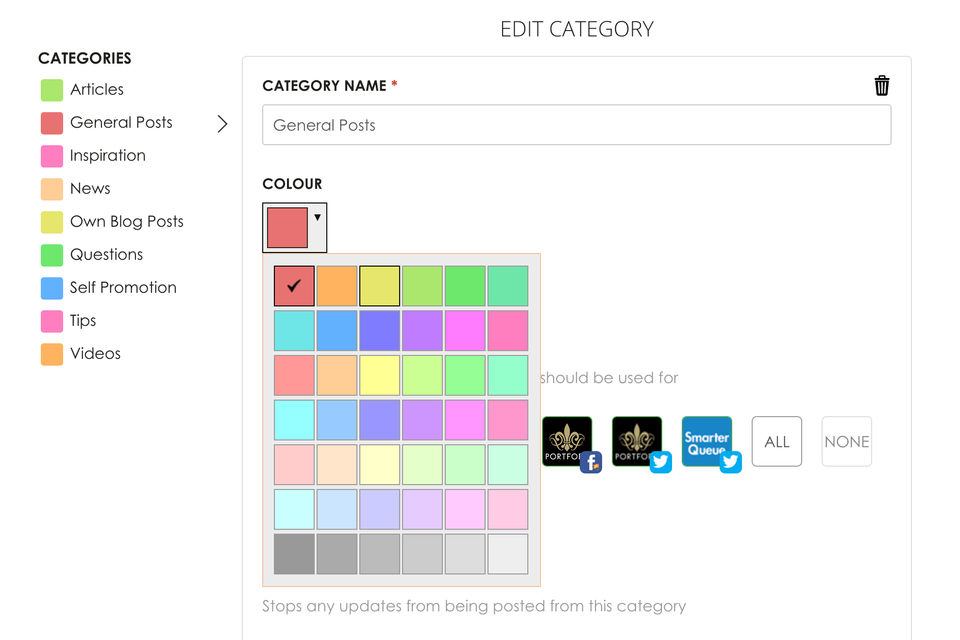Click the orange Videos category colour icon
The image size is (960, 640).
click(x=52, y=354)
